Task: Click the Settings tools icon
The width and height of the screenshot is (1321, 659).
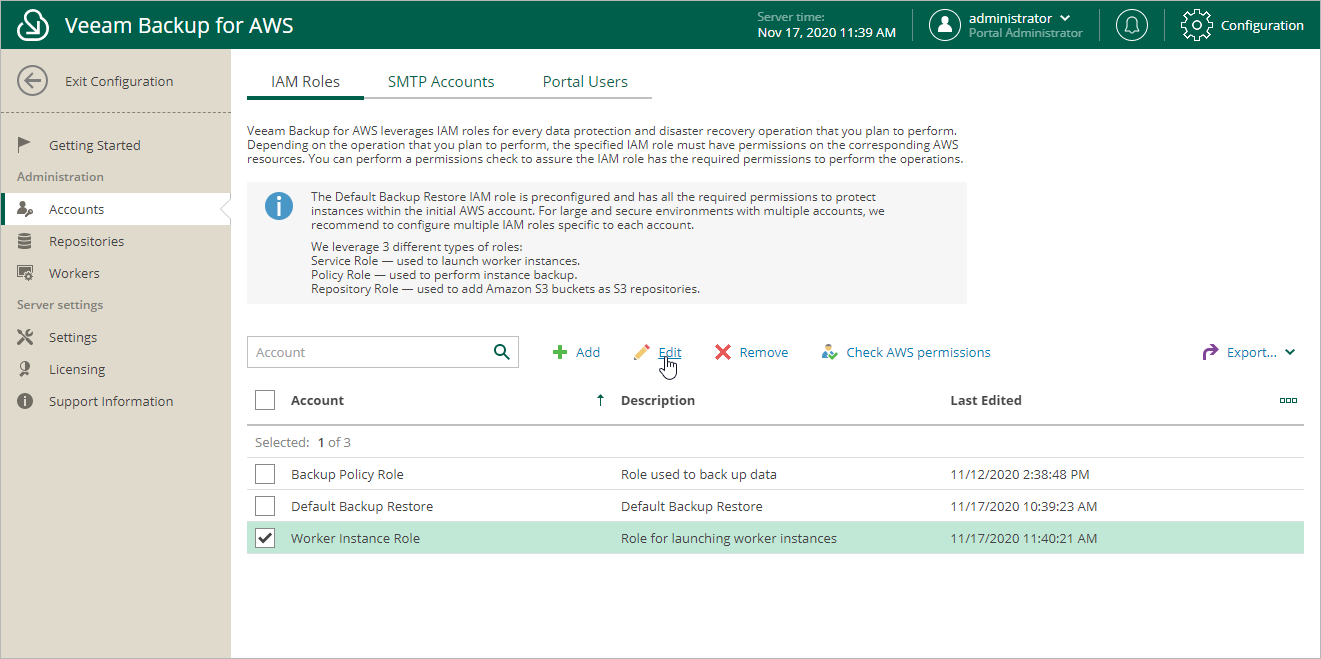Action: point(26,337)
